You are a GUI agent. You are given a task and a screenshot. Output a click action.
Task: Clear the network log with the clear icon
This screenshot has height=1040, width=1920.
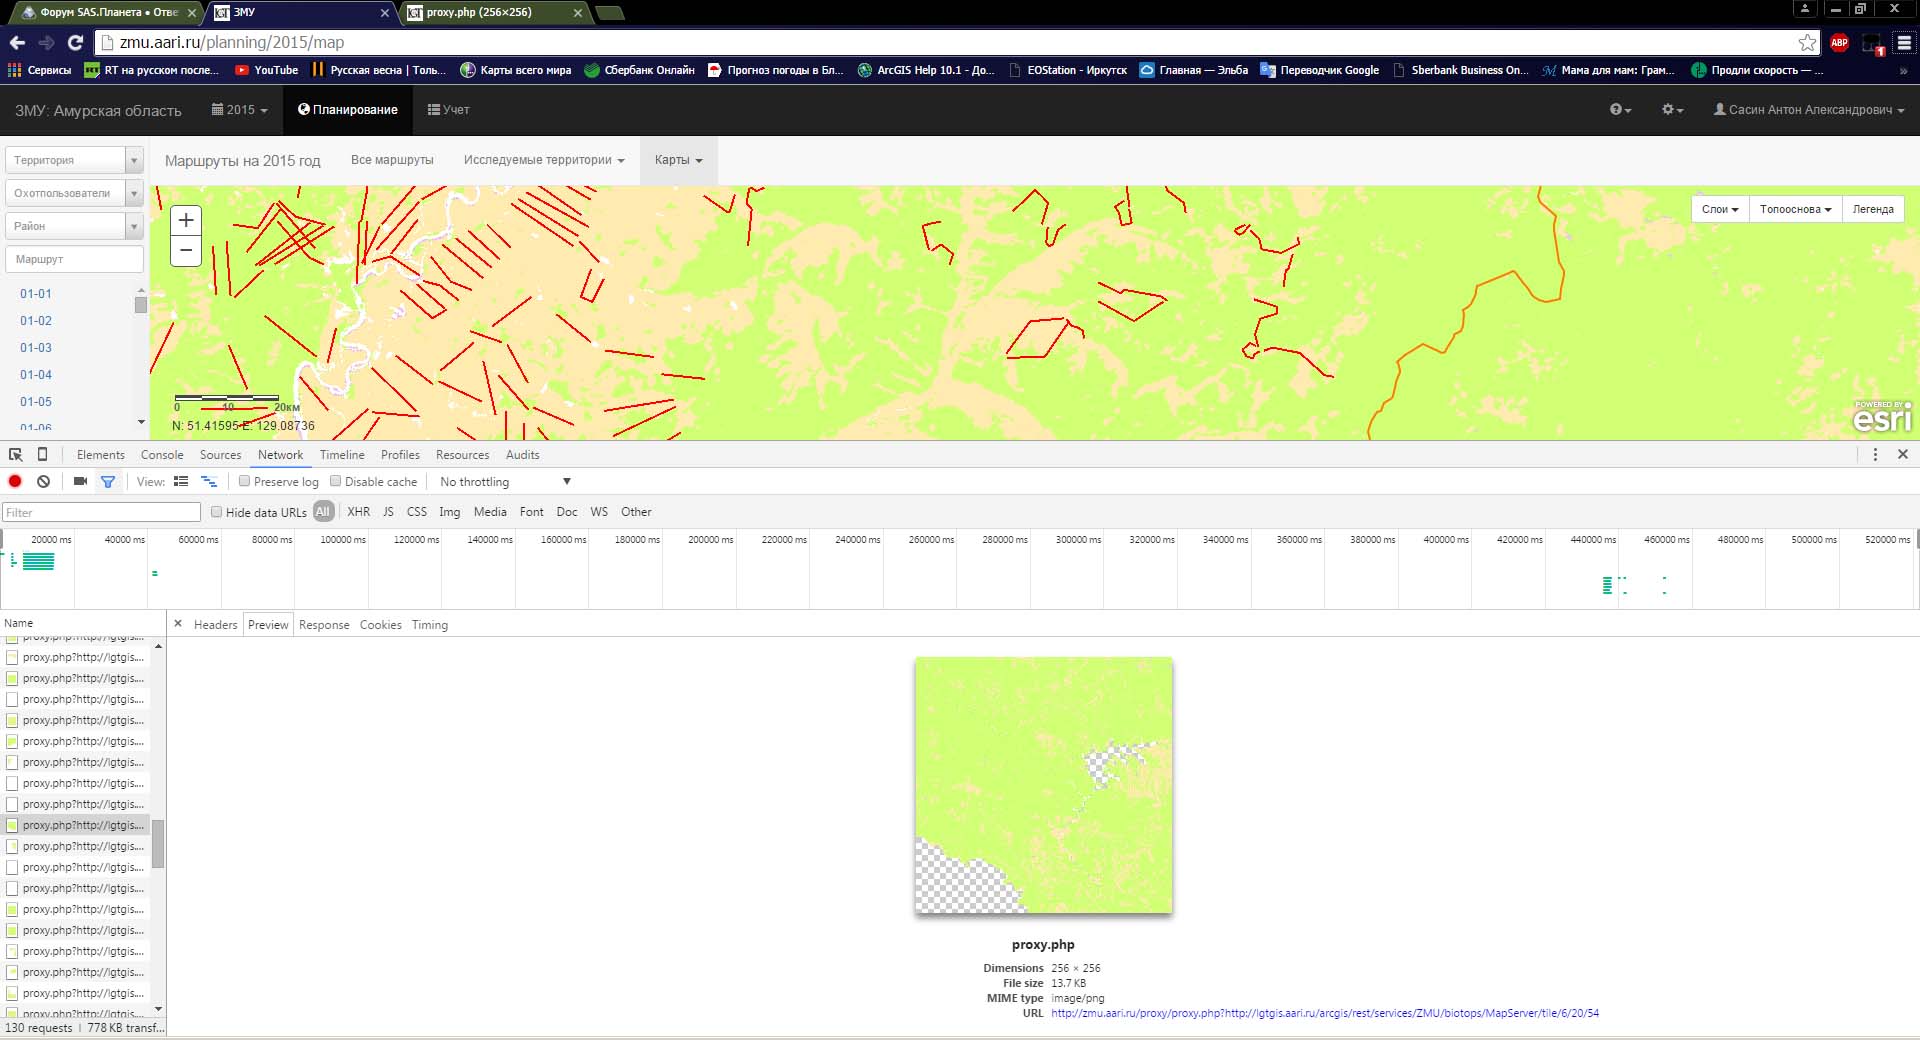point(43,482)
